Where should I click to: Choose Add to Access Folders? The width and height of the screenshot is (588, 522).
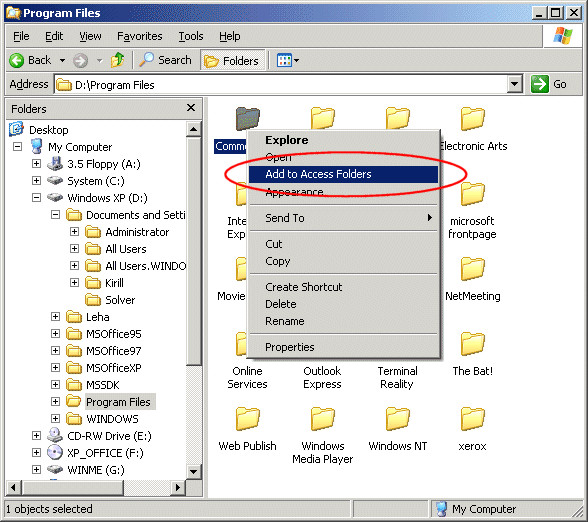(x=344, y=174)
